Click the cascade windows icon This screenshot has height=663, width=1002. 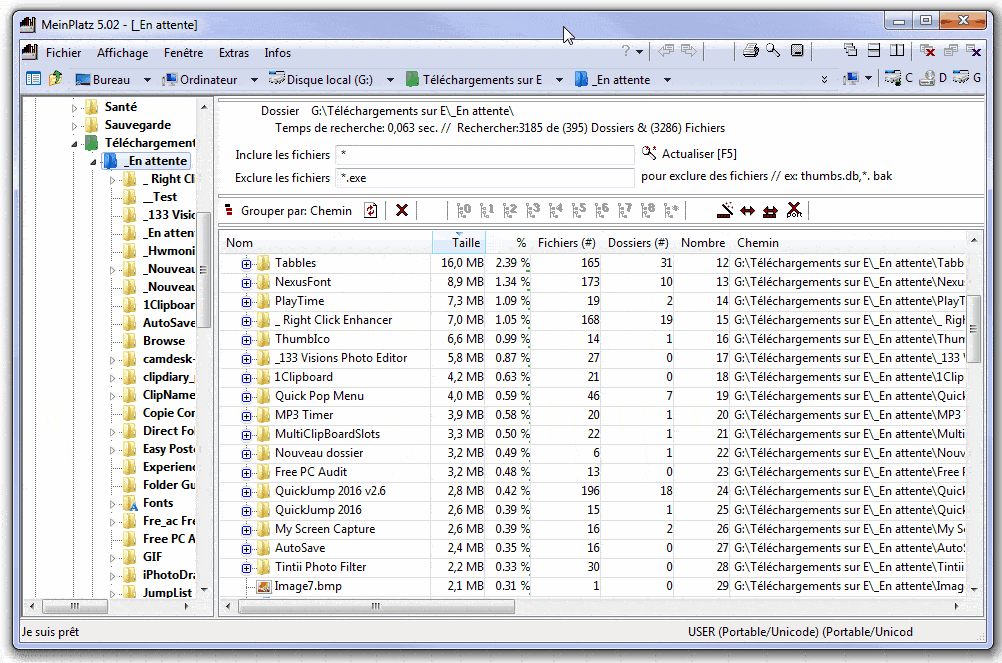point(850,50)
